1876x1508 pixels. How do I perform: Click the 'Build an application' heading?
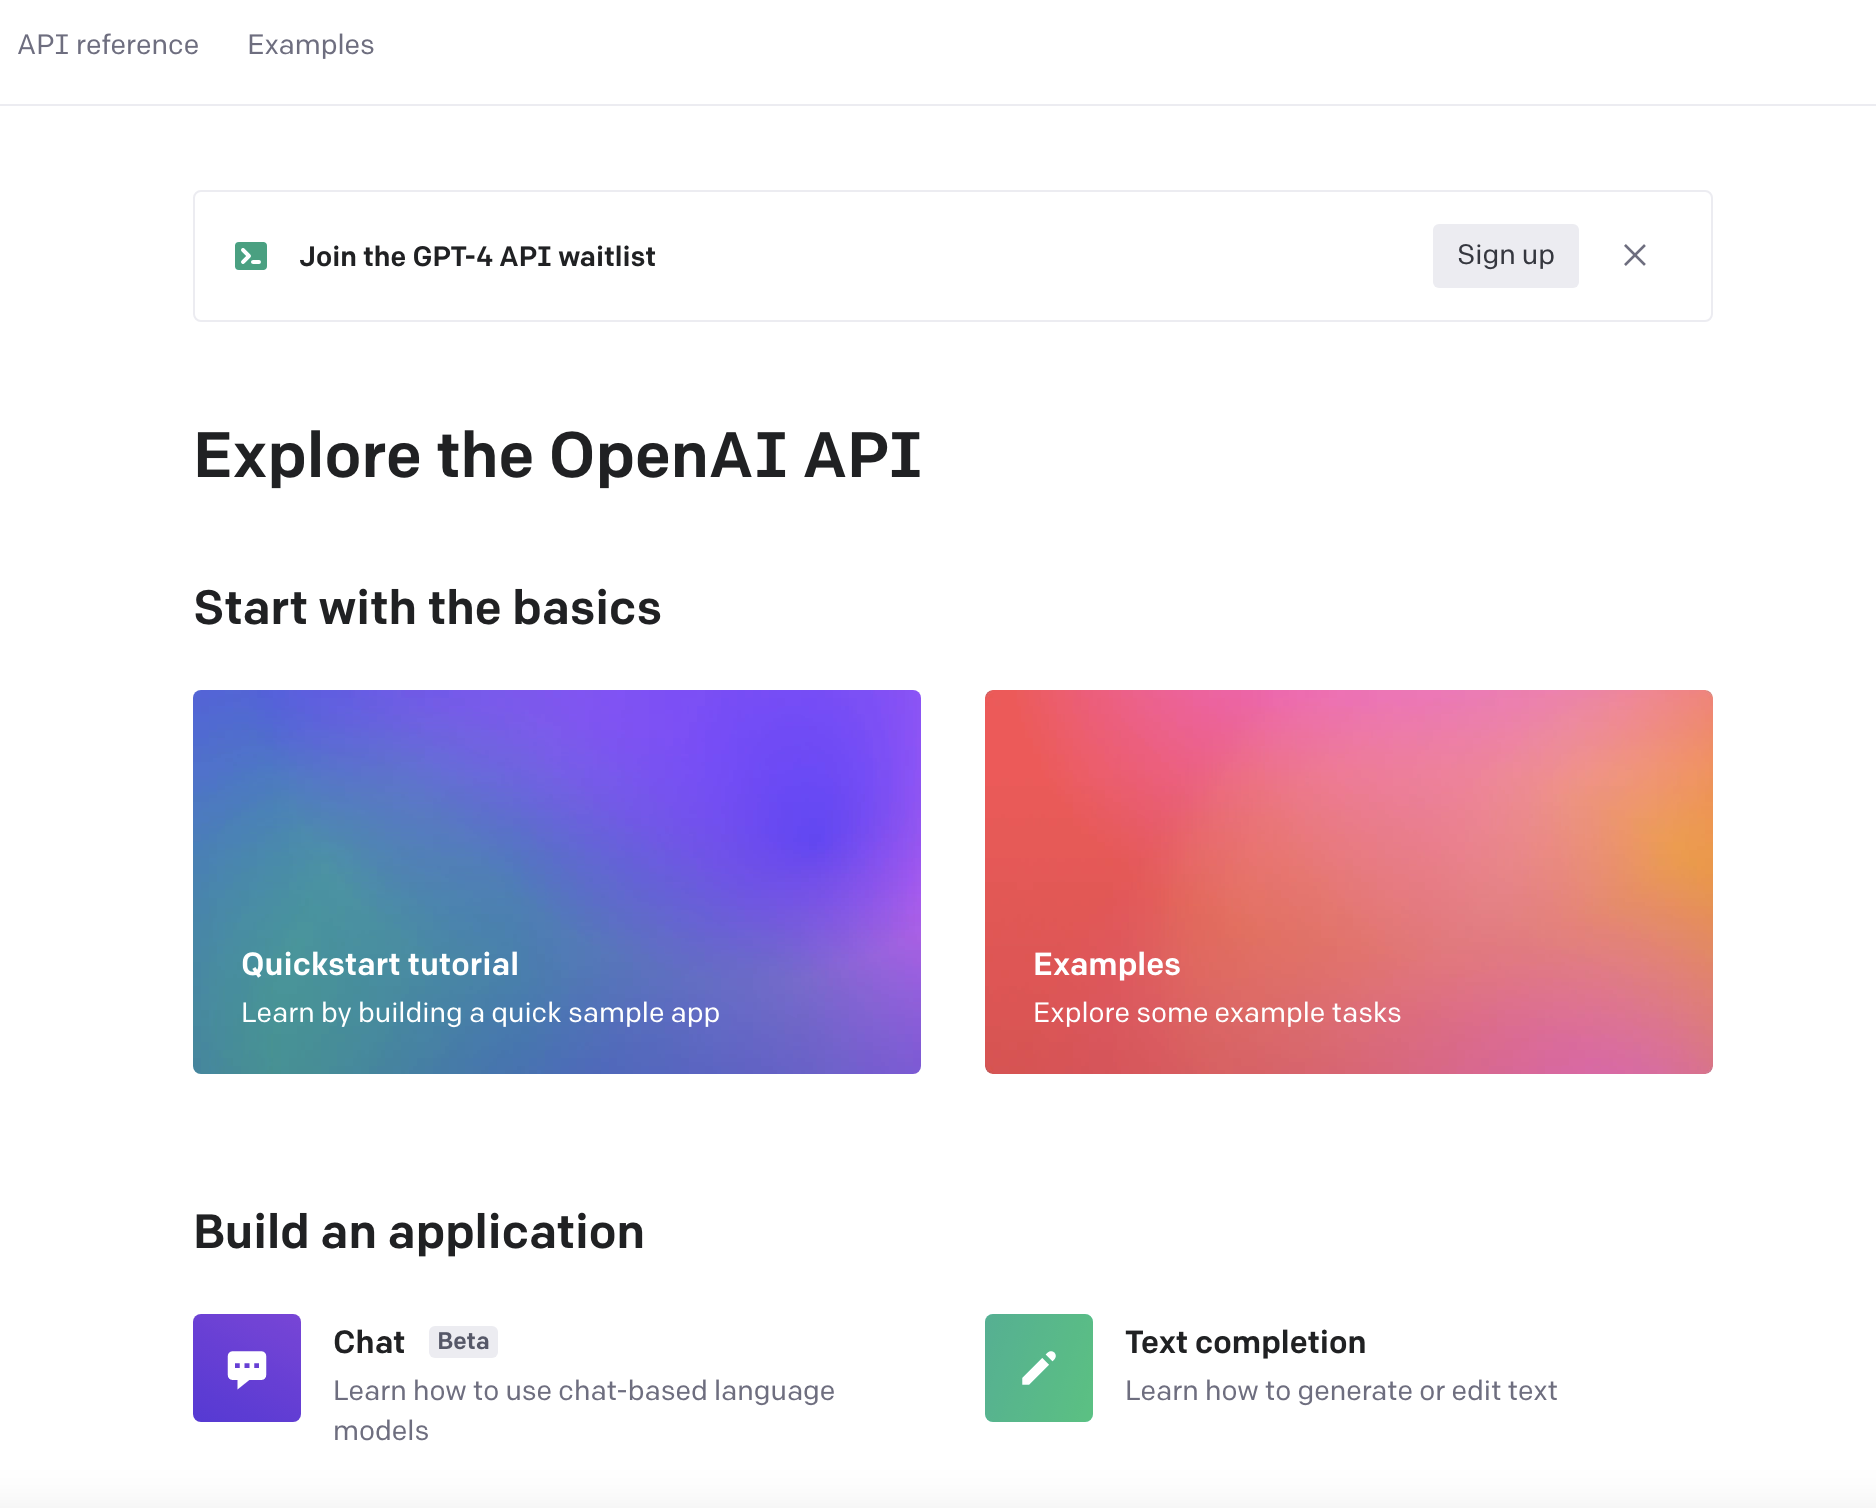(419, 1232)
